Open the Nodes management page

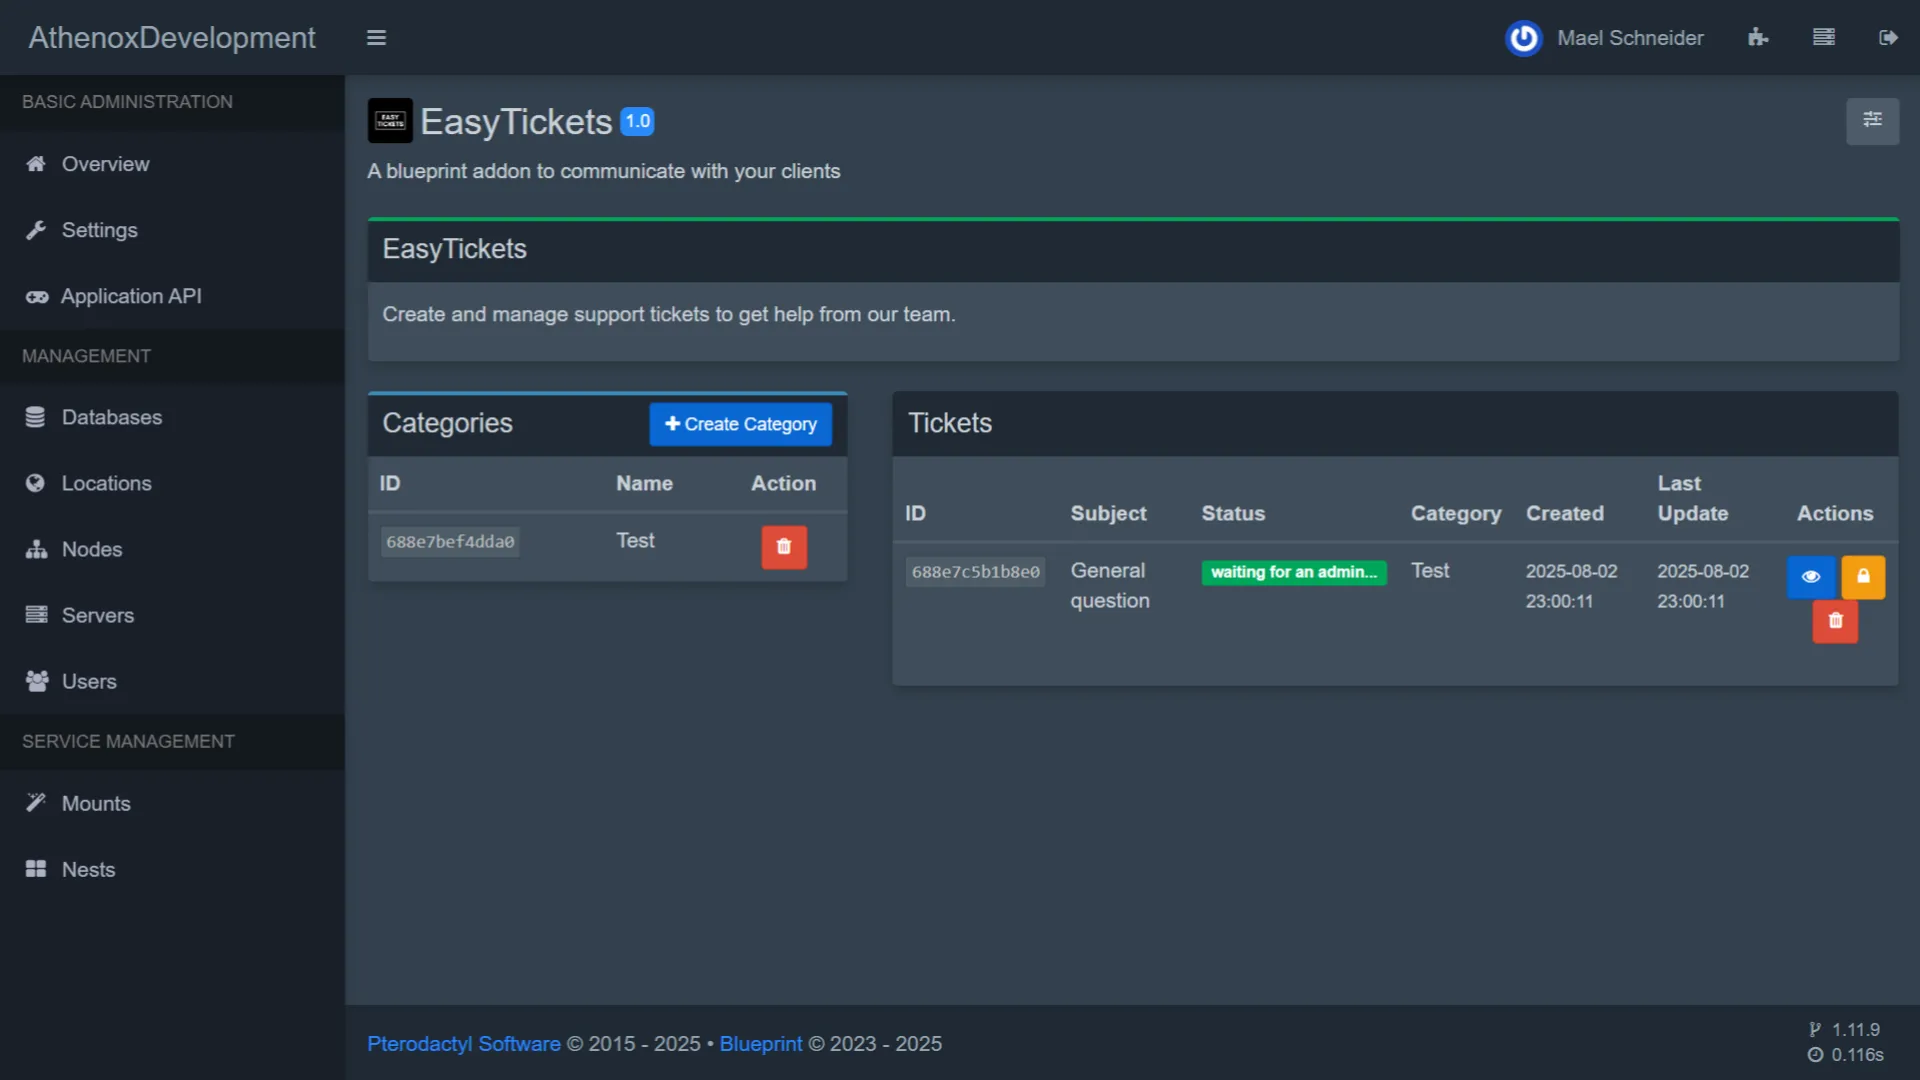point(91,549)
